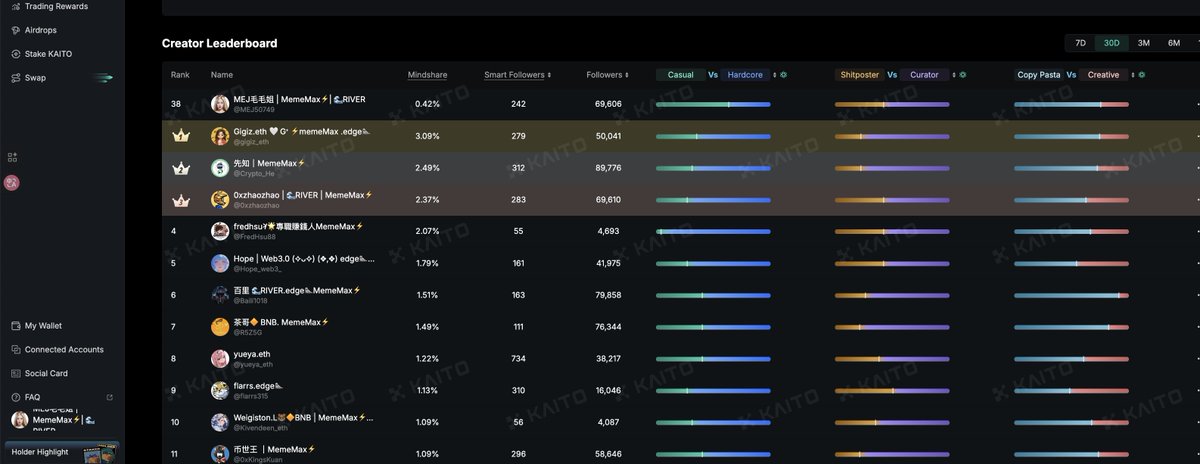Click yueya.eth profile avatar

coord(220,358)
